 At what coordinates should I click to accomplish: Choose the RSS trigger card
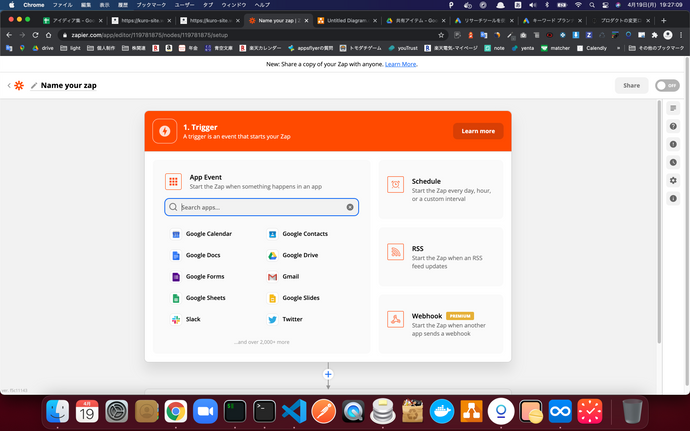pyautogui.click(x=440, y=257)
